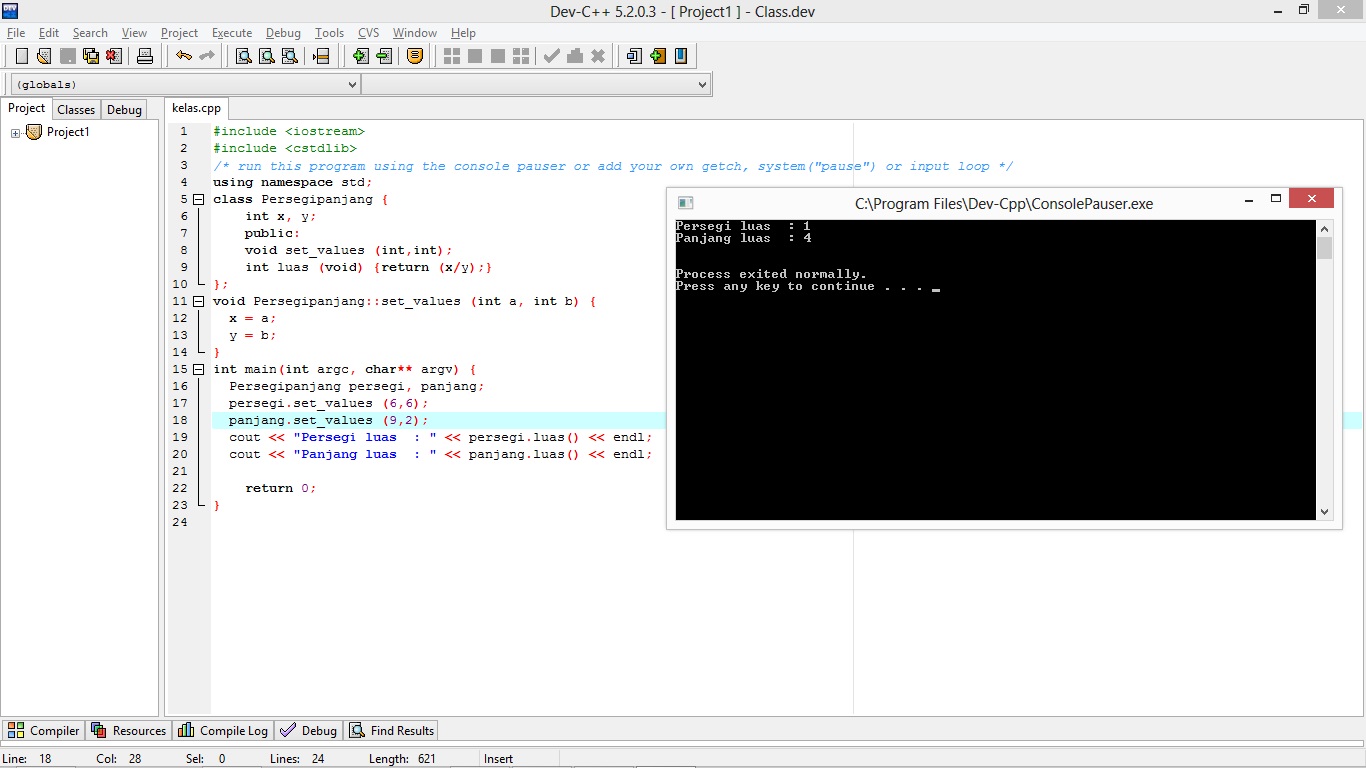Open the Resources tab at the bottom

click(x=129, y=731)
